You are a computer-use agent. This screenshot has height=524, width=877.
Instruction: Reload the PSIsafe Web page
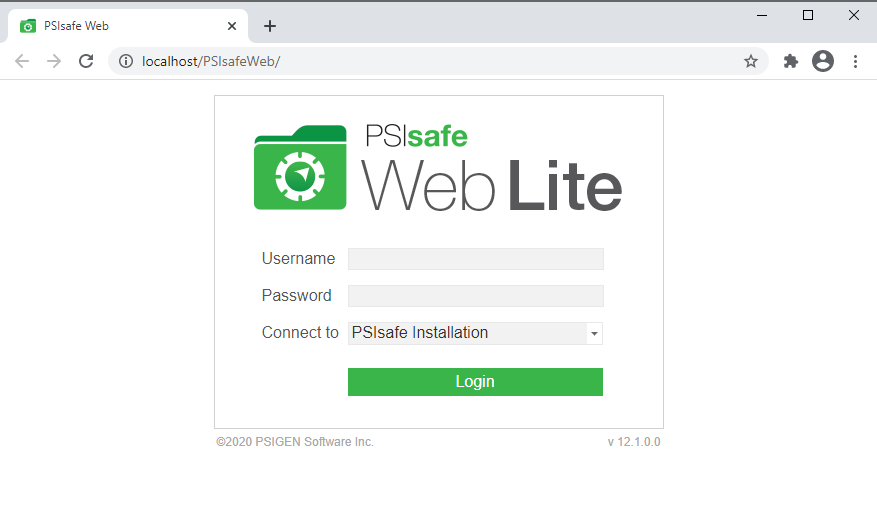coord(86,61)
